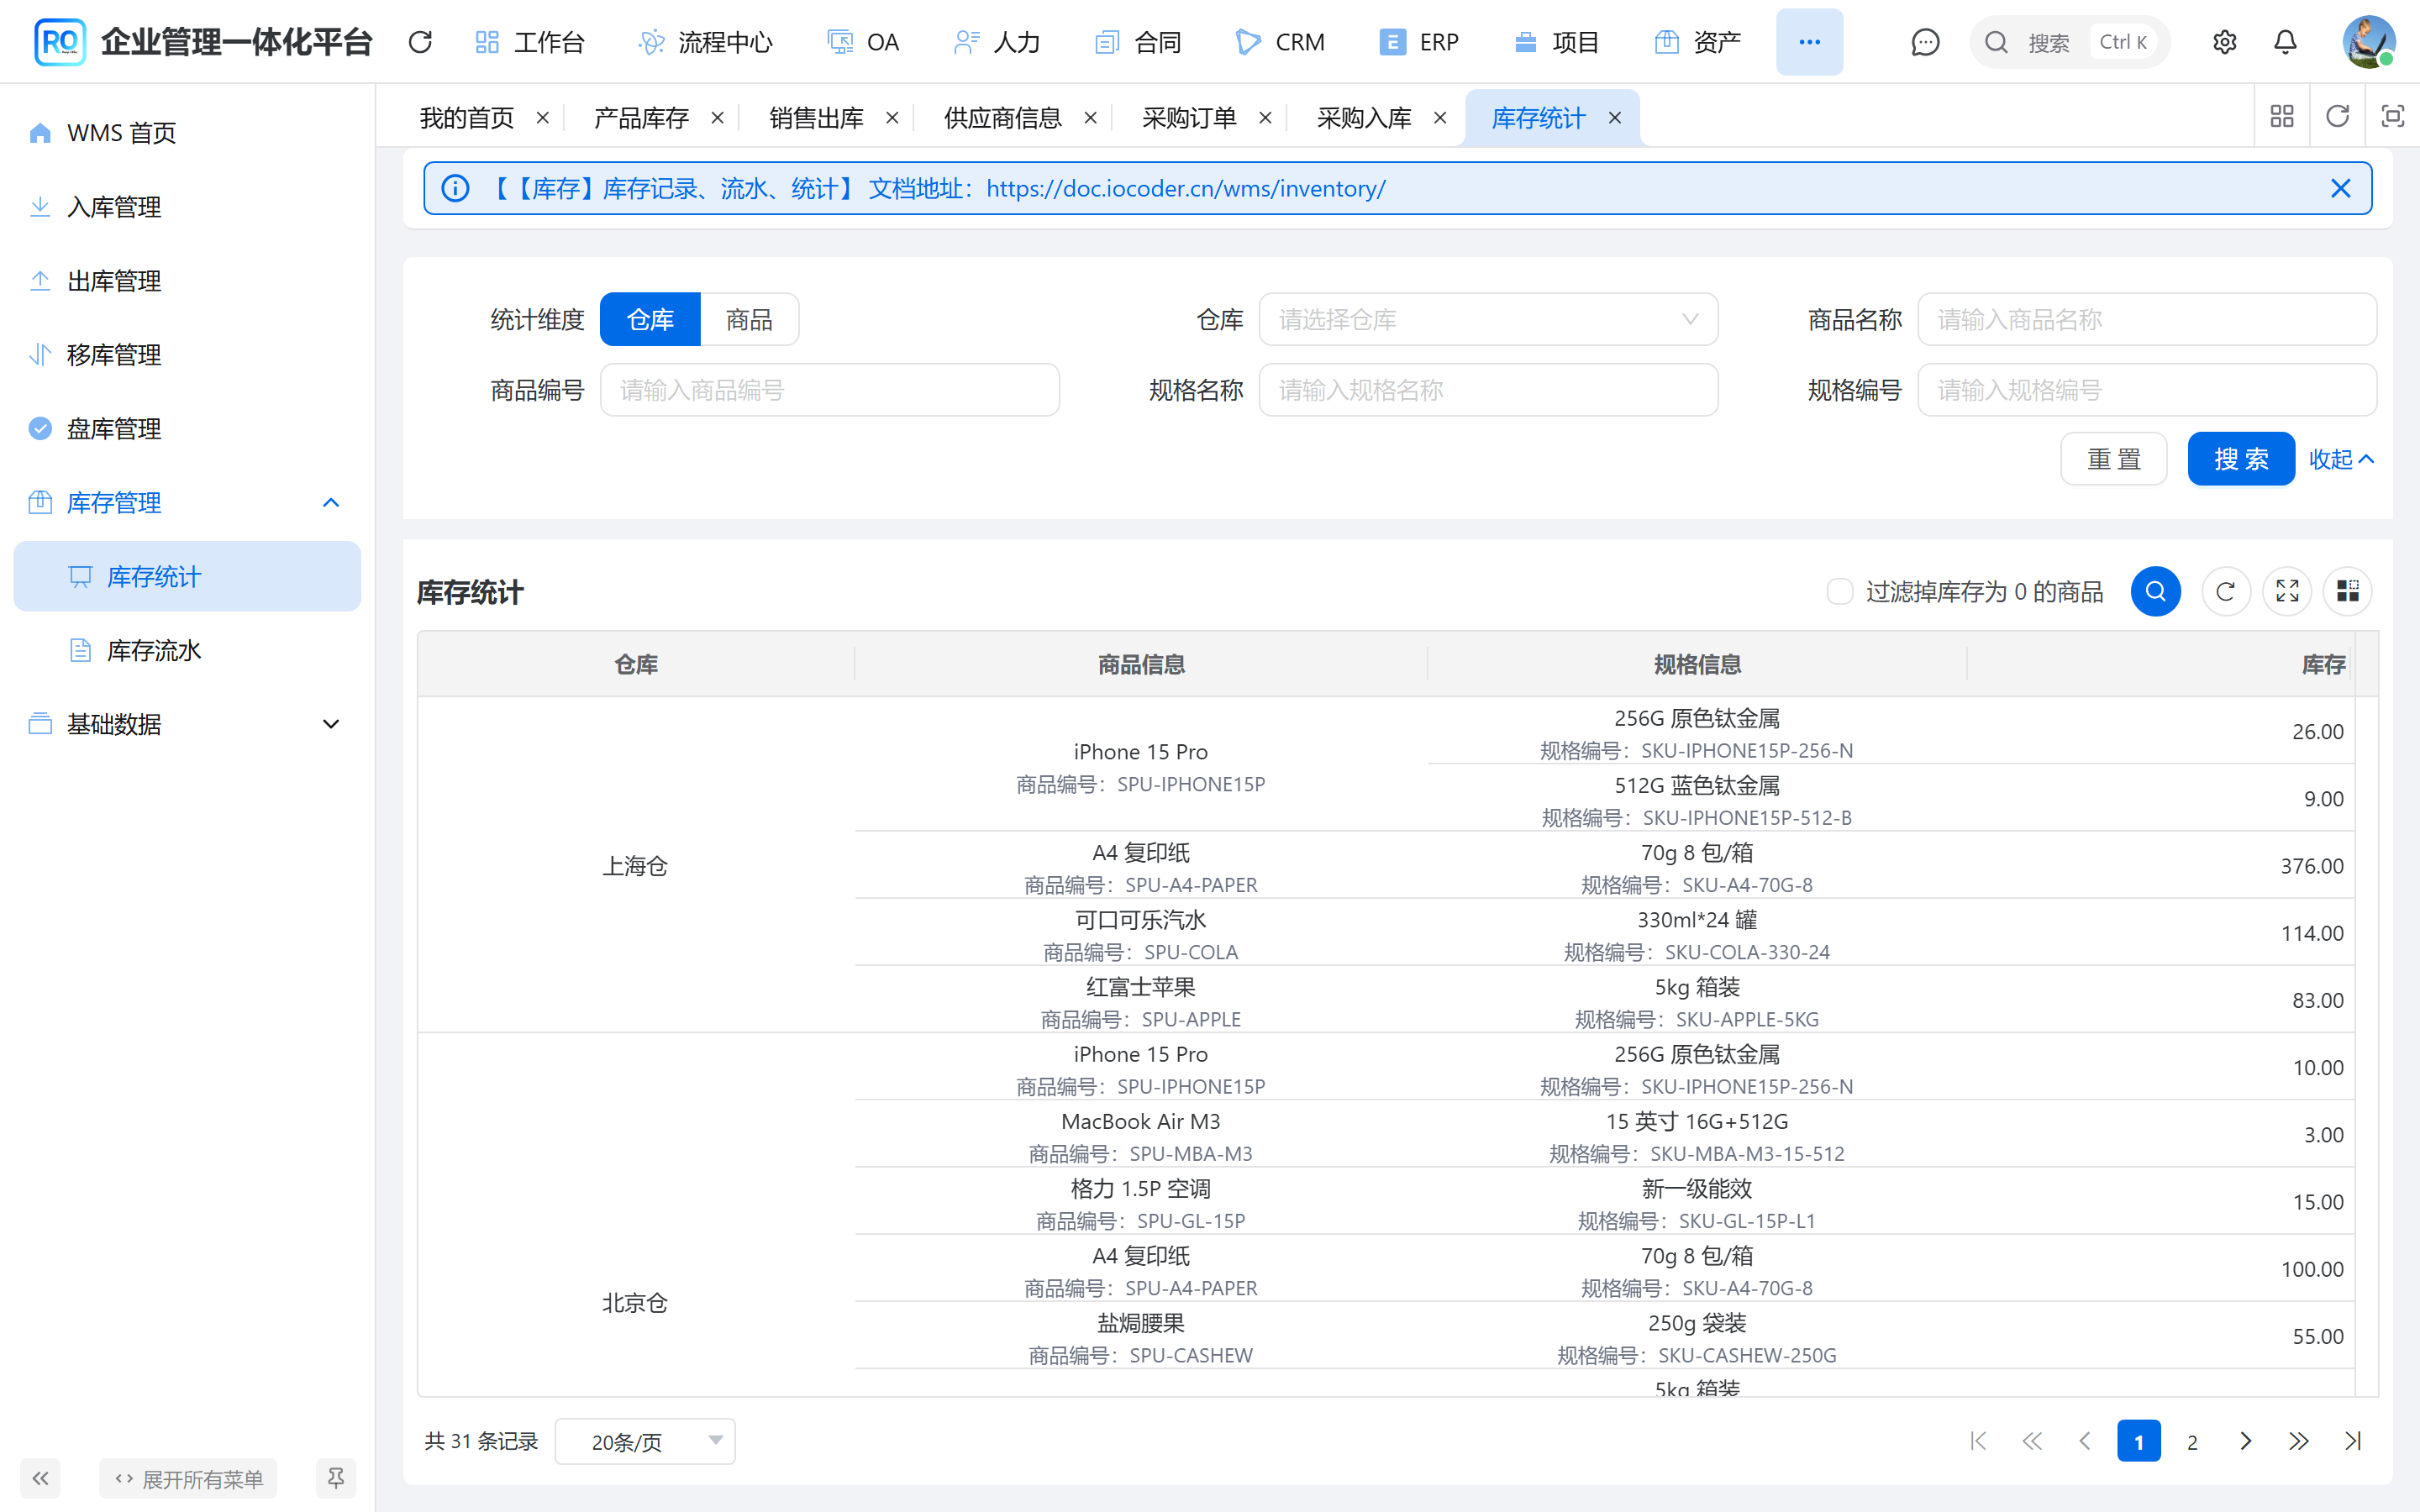The image size is (2420, 1512).
Task: Expand the 基础数据 sidebar group
Action: tap(187, 724)
